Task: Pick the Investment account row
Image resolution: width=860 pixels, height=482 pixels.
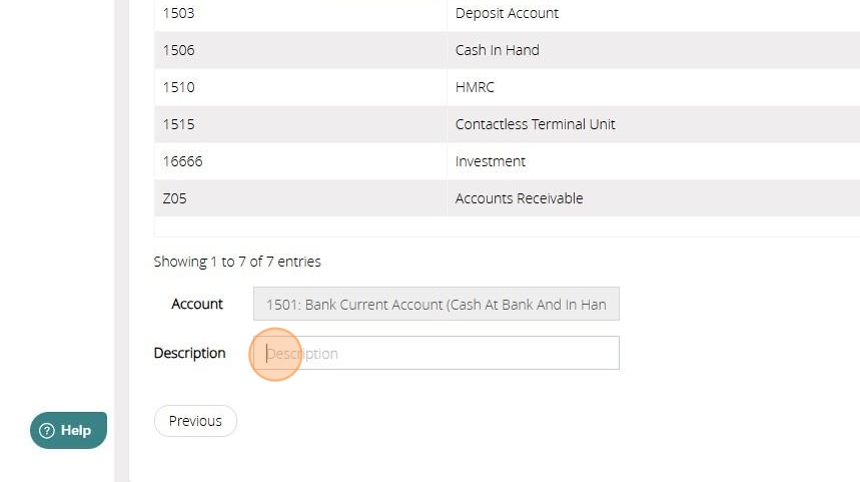Action: [x=490, y=161]
